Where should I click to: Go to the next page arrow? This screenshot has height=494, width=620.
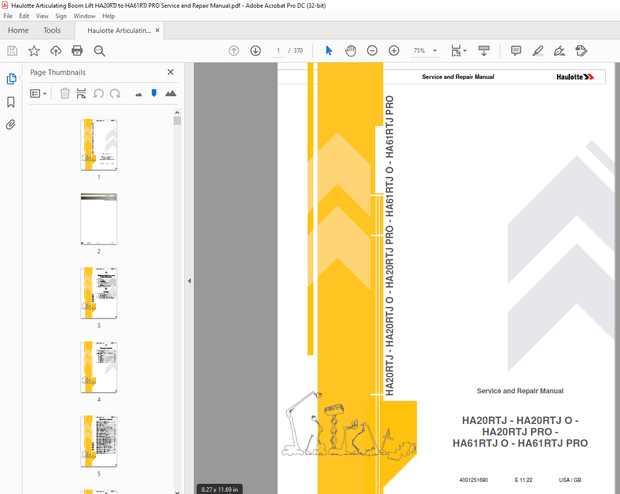tap(255, 50)
